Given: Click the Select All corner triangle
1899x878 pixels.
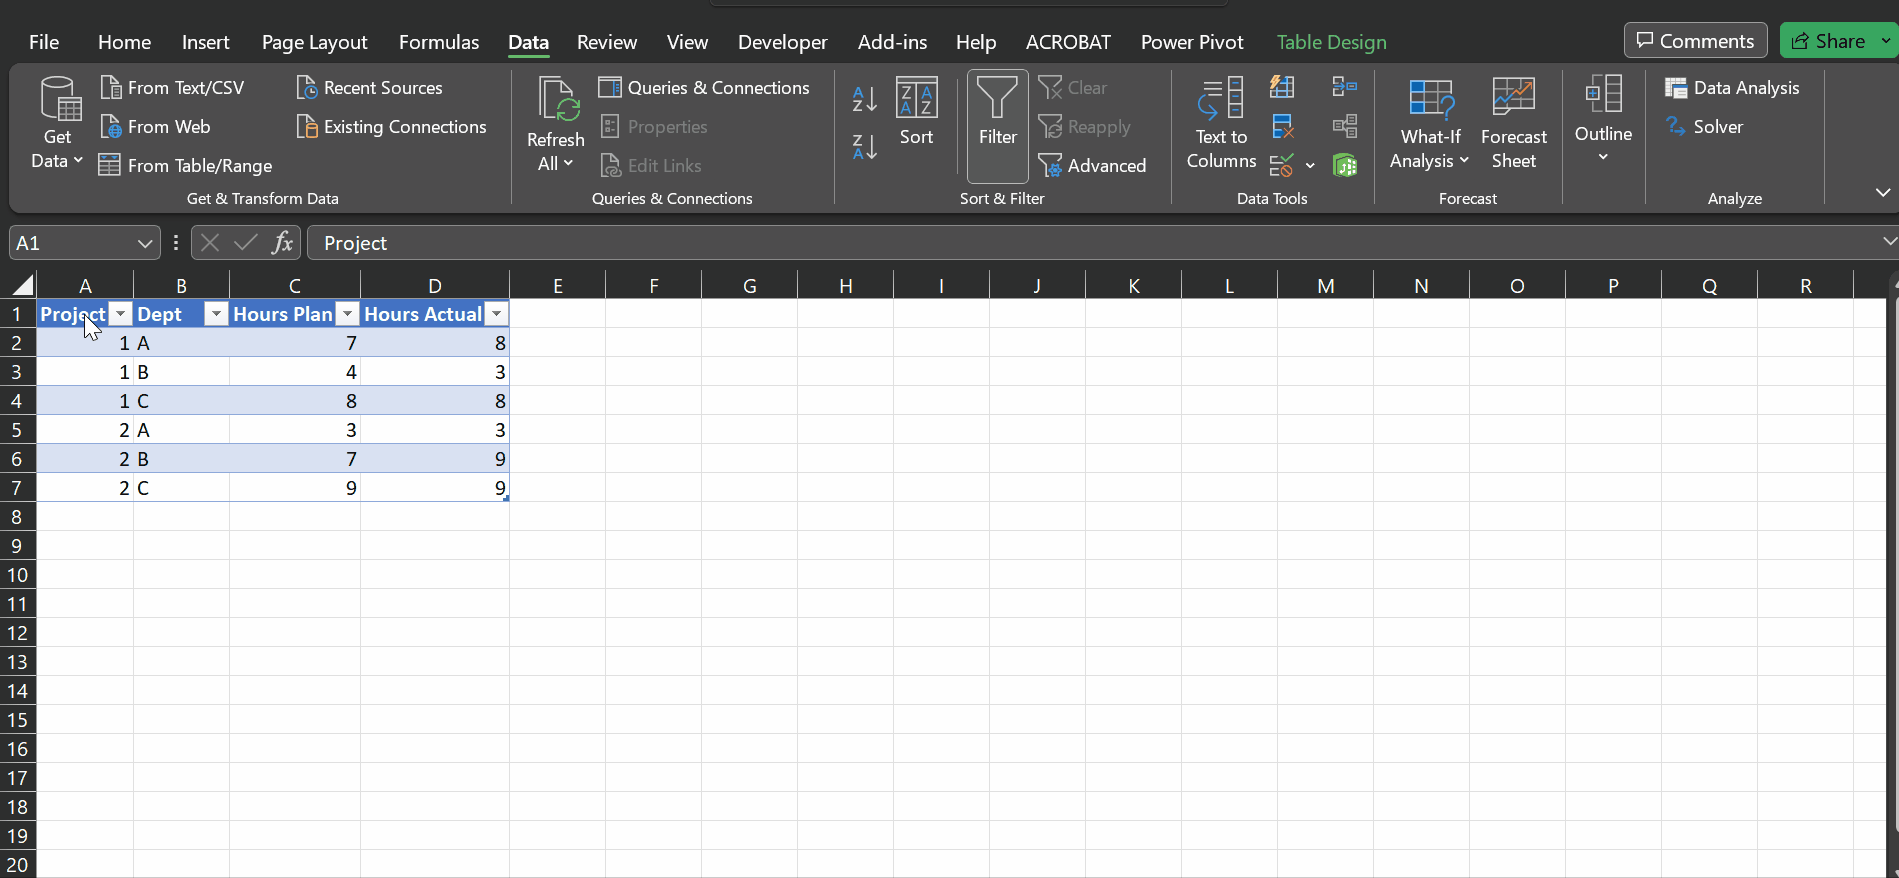Looking at the screenshot, I should (22, 285).
